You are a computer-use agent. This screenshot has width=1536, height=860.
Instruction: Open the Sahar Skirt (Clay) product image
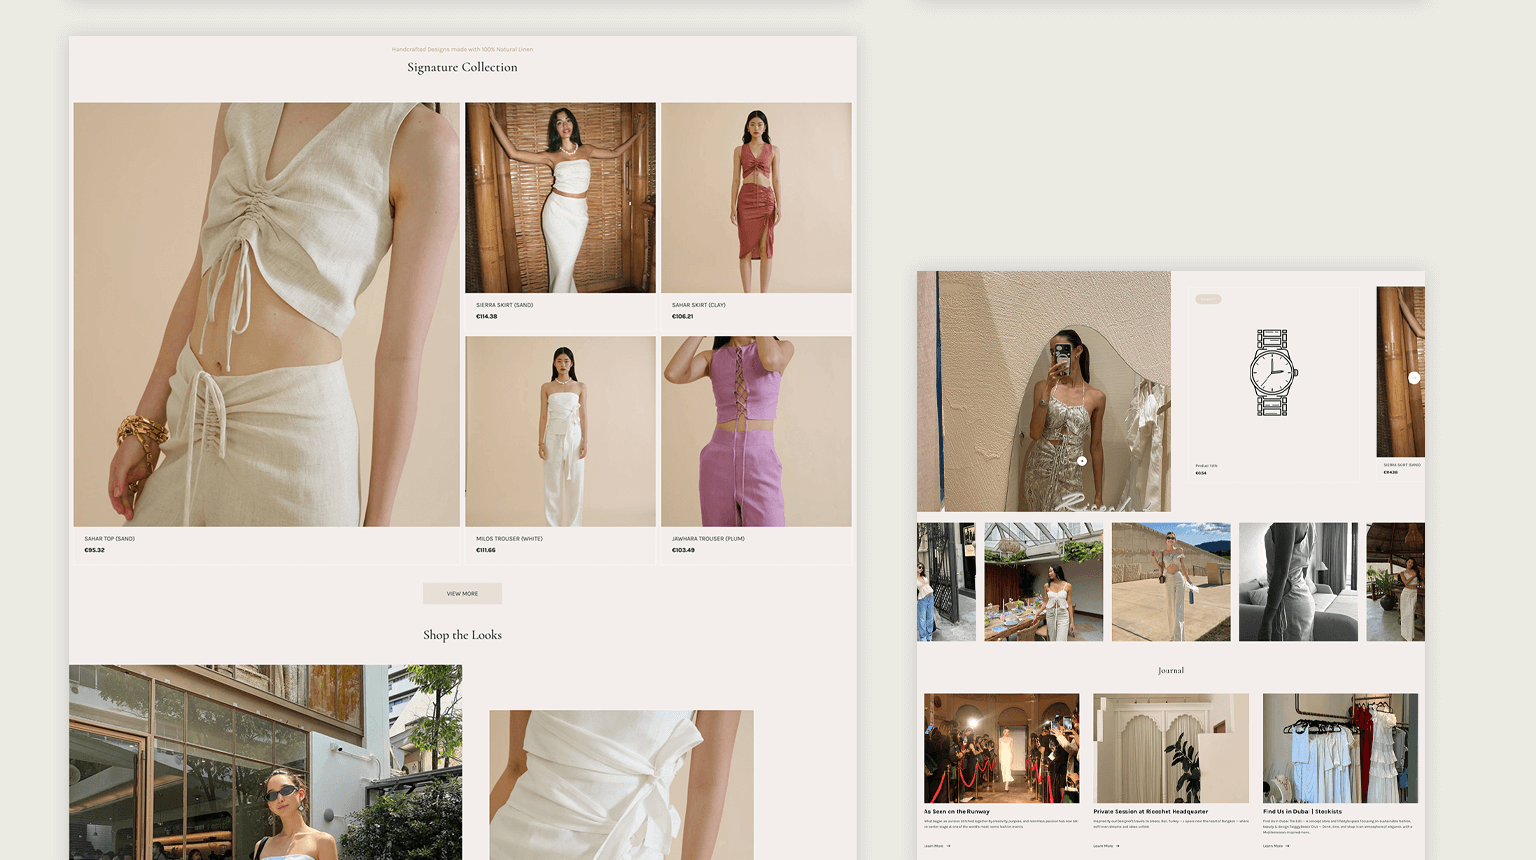756,198
